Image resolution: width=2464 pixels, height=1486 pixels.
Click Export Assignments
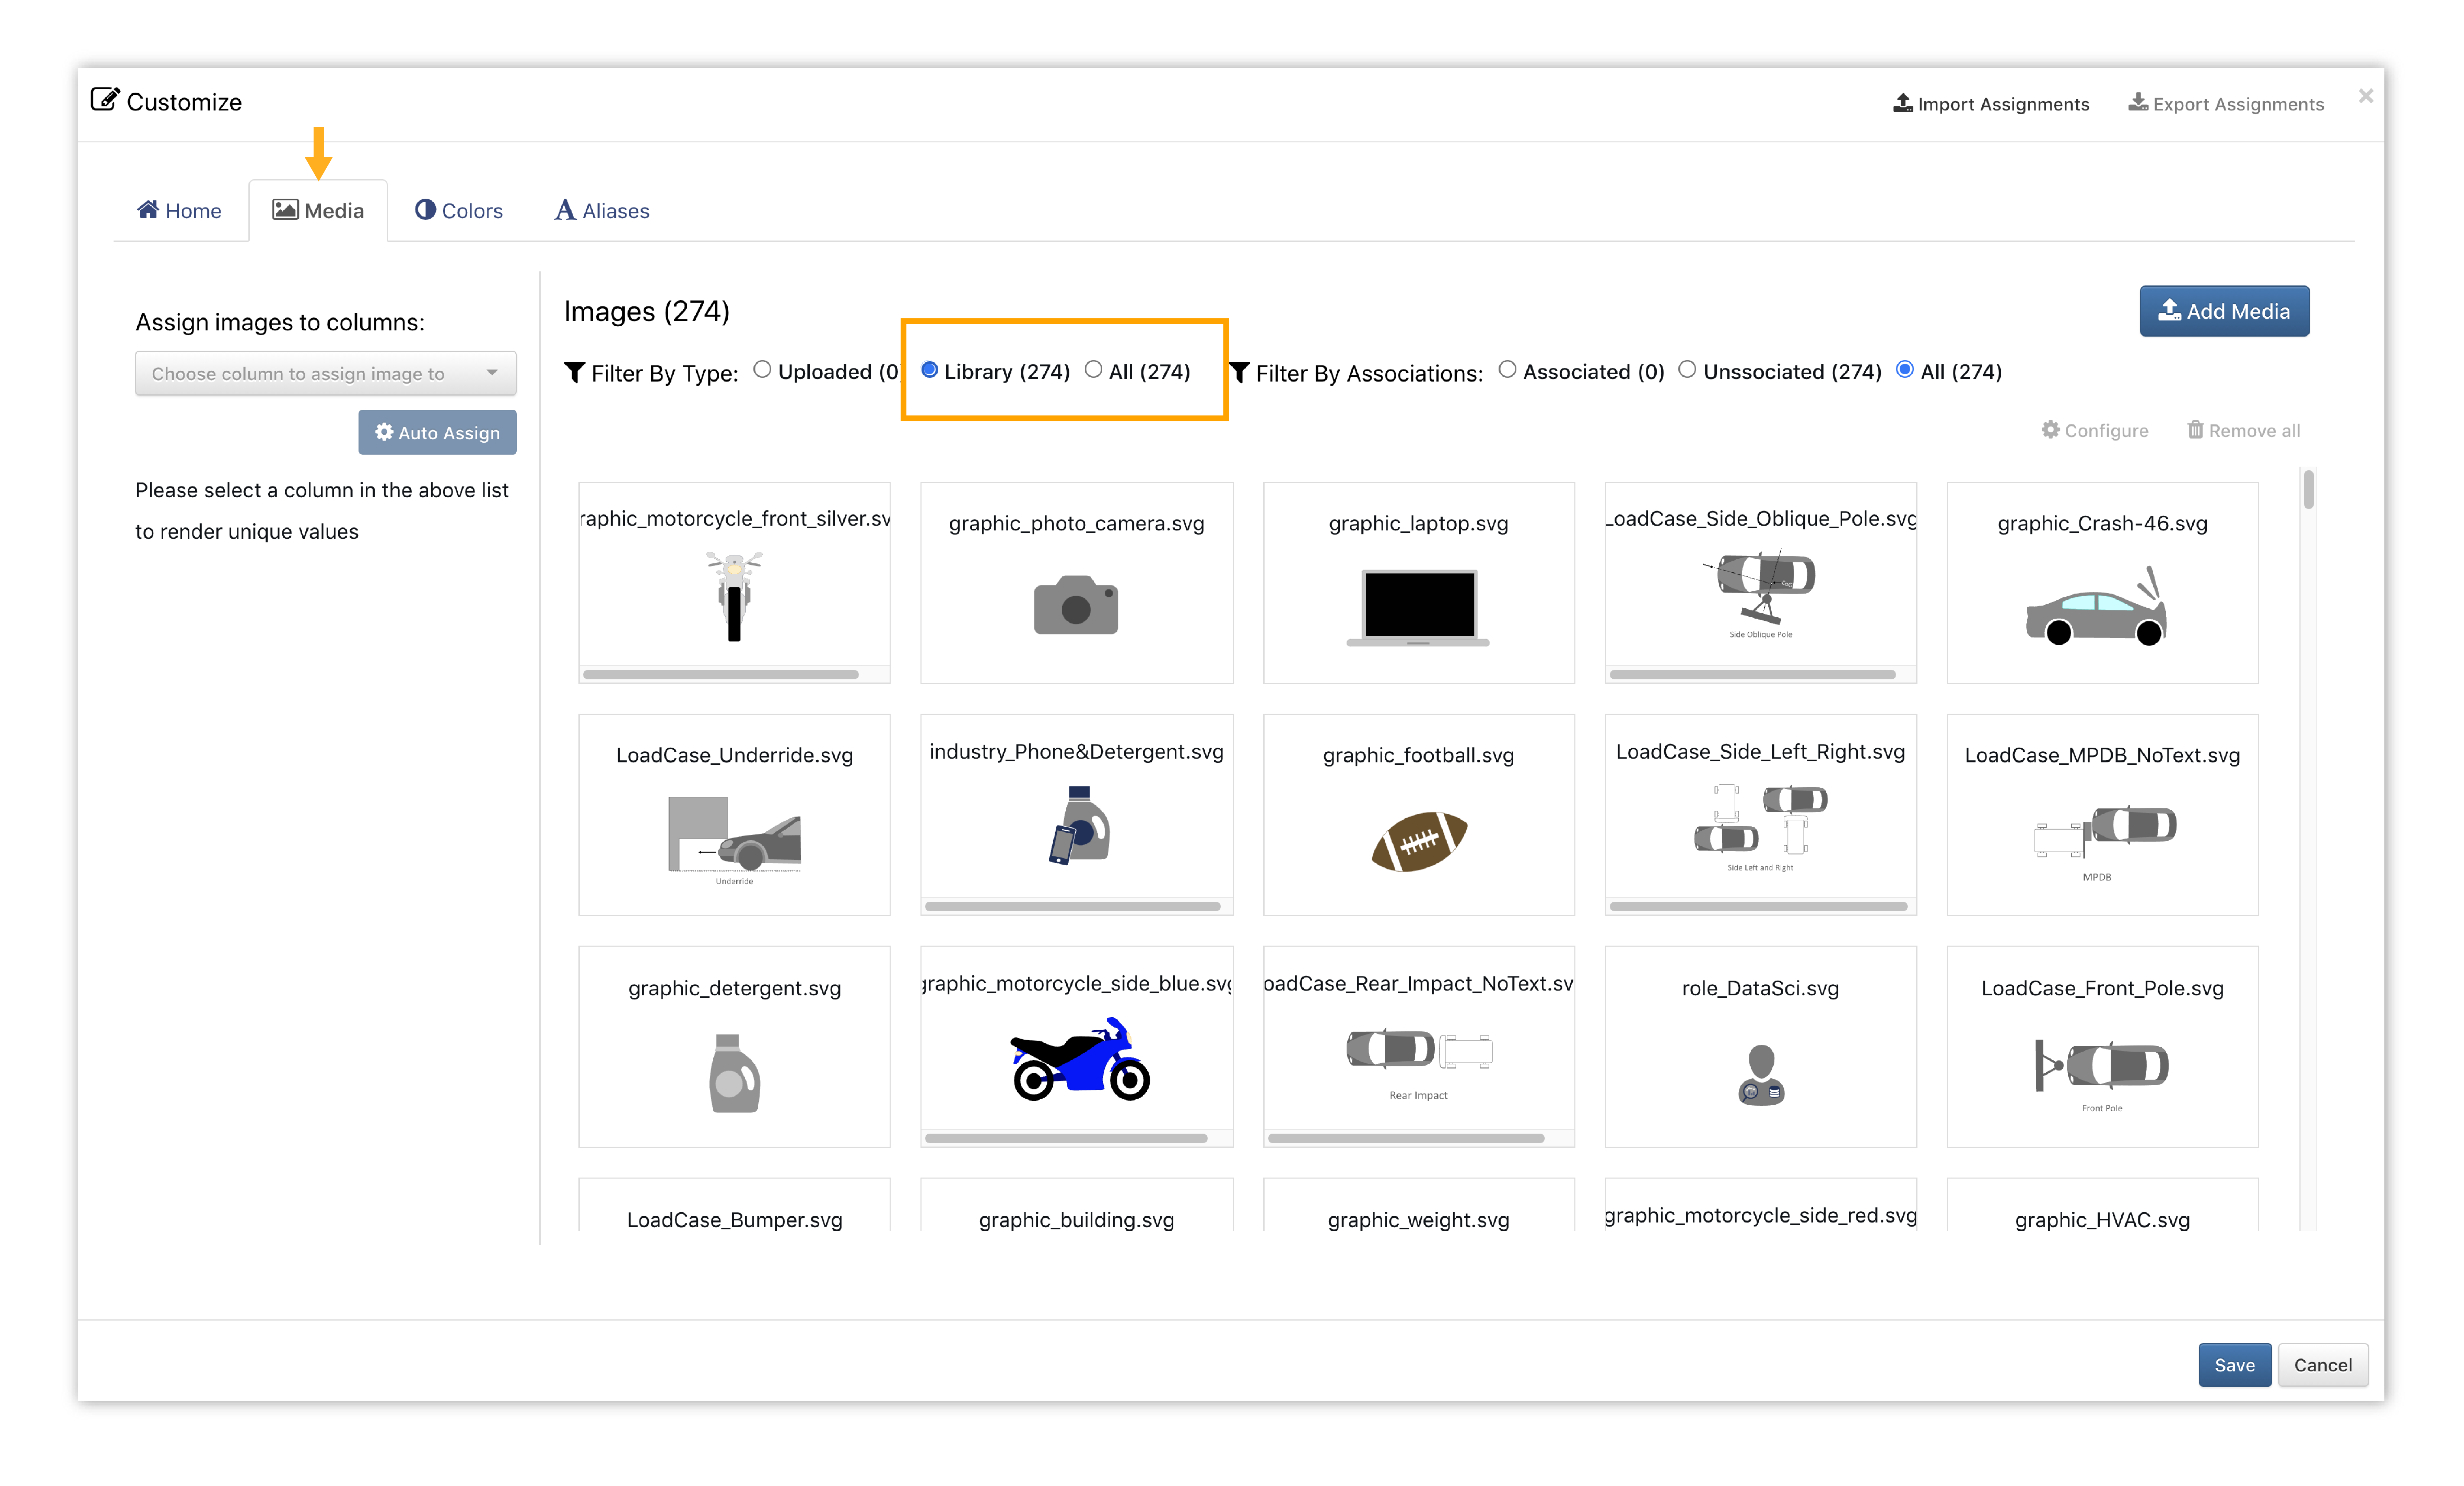2226,104
